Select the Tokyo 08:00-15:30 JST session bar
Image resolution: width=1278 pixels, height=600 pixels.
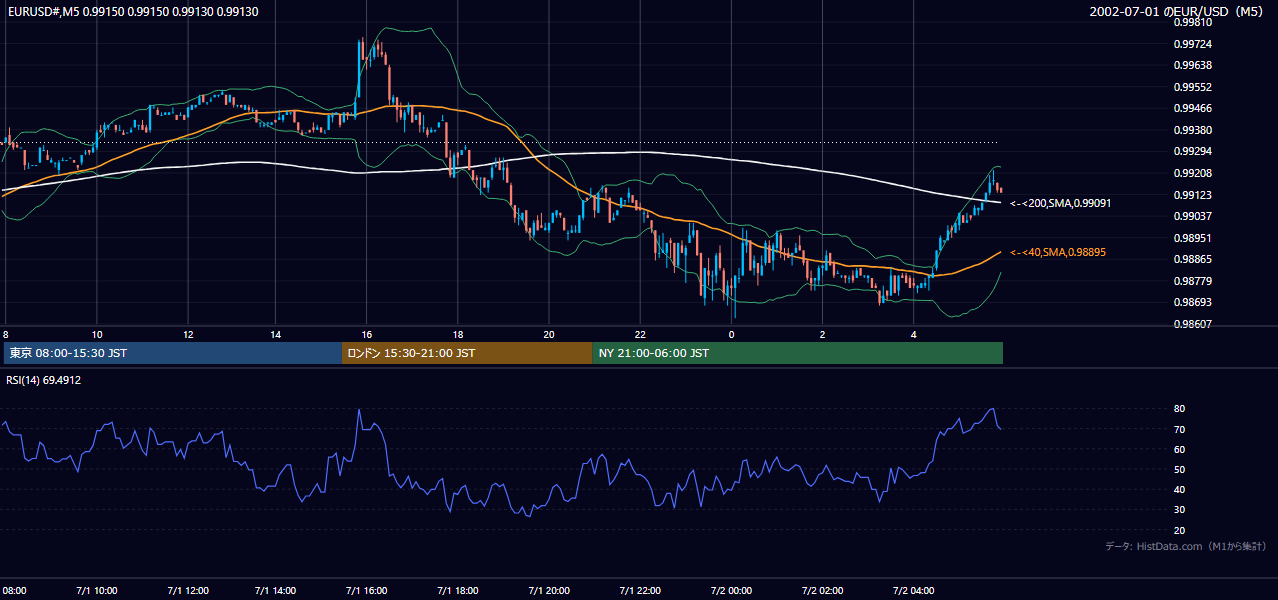172,353
